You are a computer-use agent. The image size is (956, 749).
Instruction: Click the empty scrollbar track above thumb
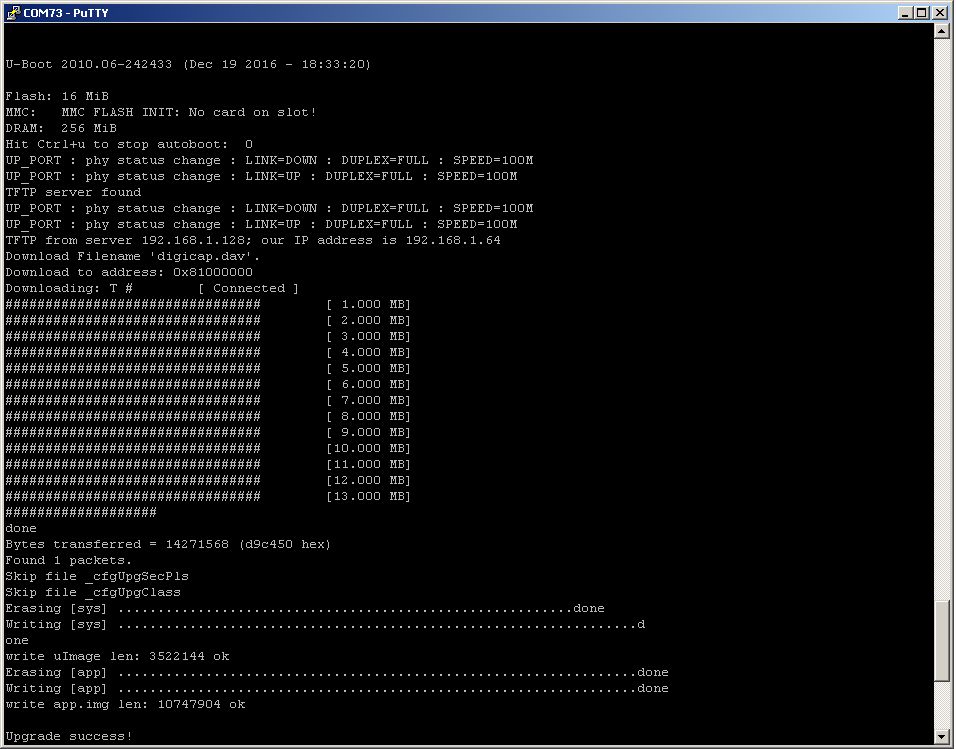click(941, 317)
